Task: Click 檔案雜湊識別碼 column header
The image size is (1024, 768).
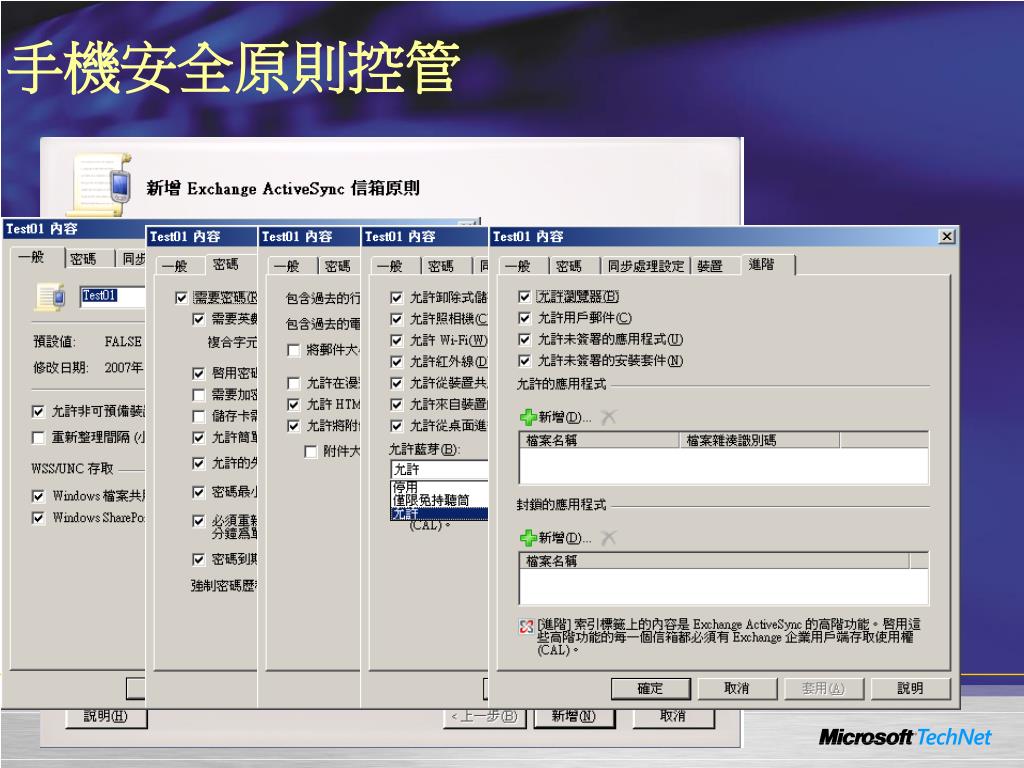Action: 759,440
